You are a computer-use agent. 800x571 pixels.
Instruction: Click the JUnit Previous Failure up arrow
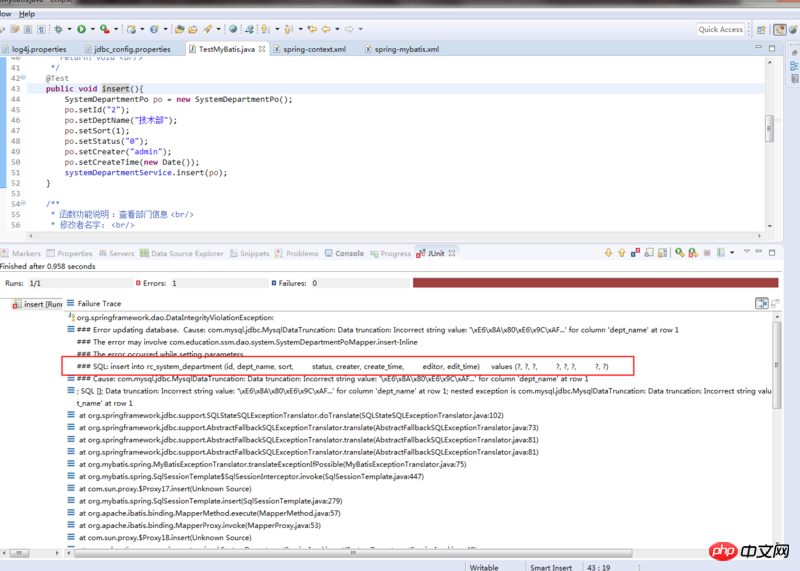[621, 253]
